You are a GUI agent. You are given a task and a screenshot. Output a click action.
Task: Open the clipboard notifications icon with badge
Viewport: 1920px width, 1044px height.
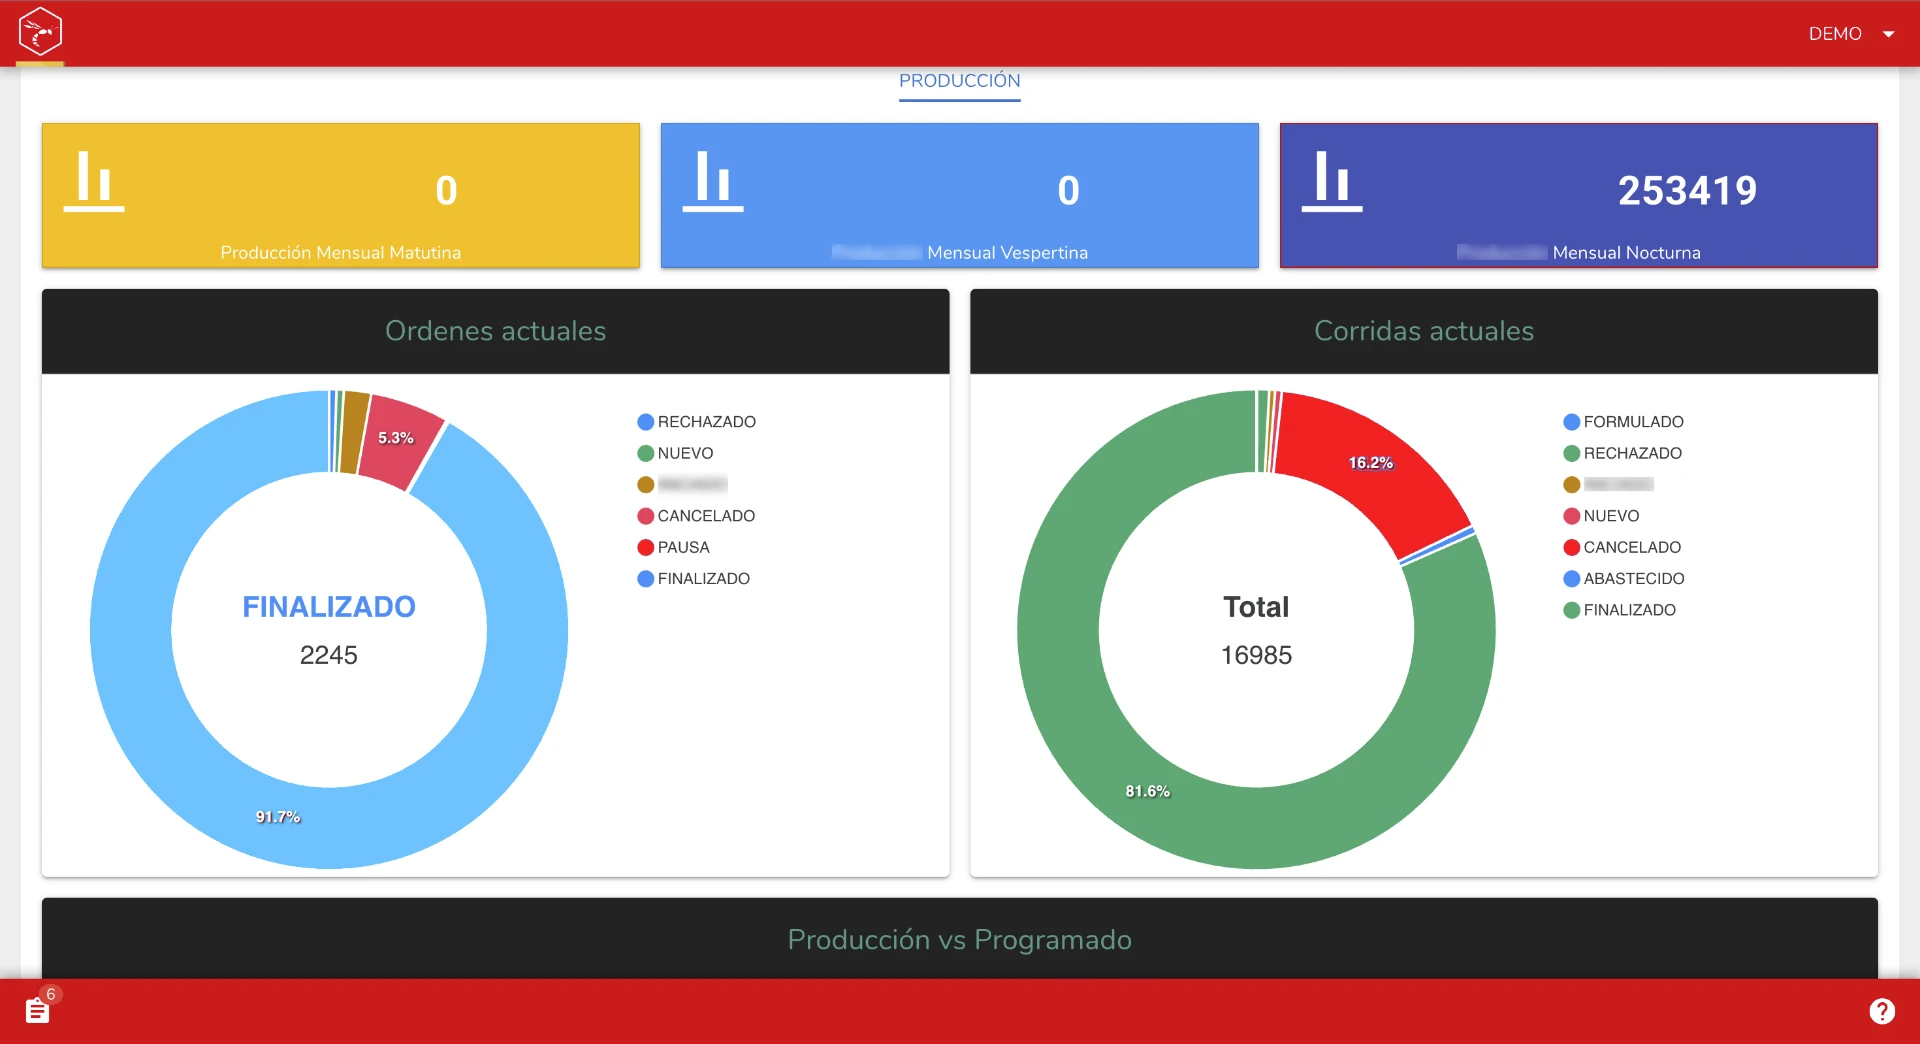[39, 1009]
